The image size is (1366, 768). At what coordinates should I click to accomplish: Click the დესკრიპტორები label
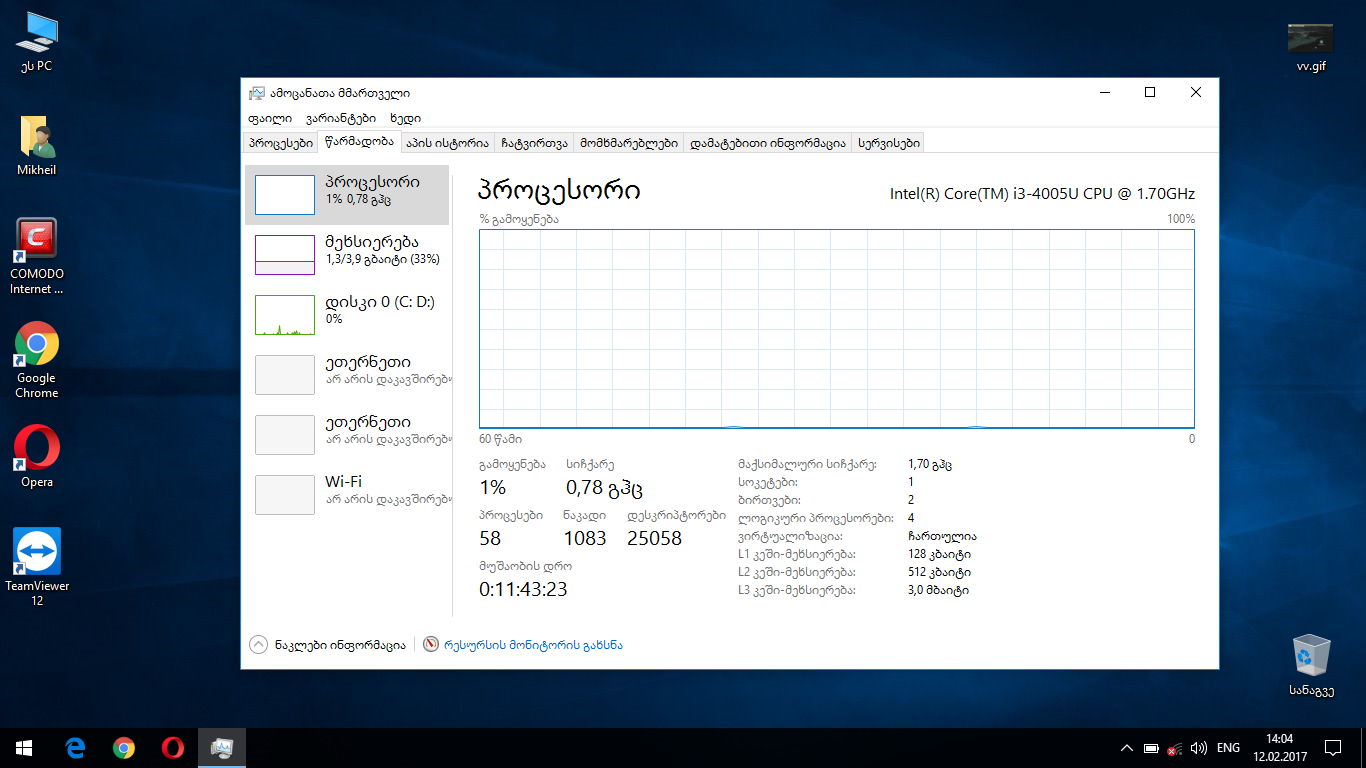point(676,515)
